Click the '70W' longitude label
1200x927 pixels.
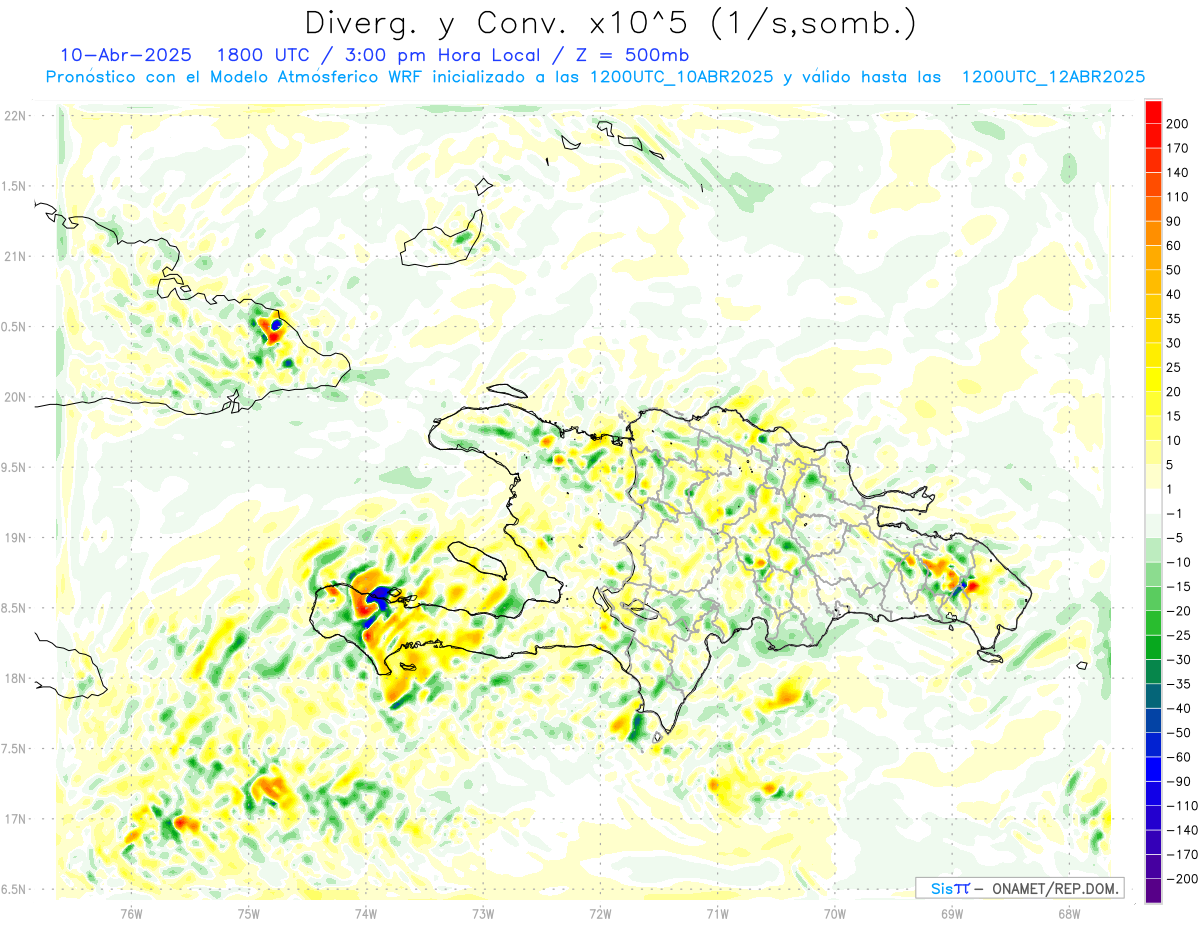tap(834, 913)
